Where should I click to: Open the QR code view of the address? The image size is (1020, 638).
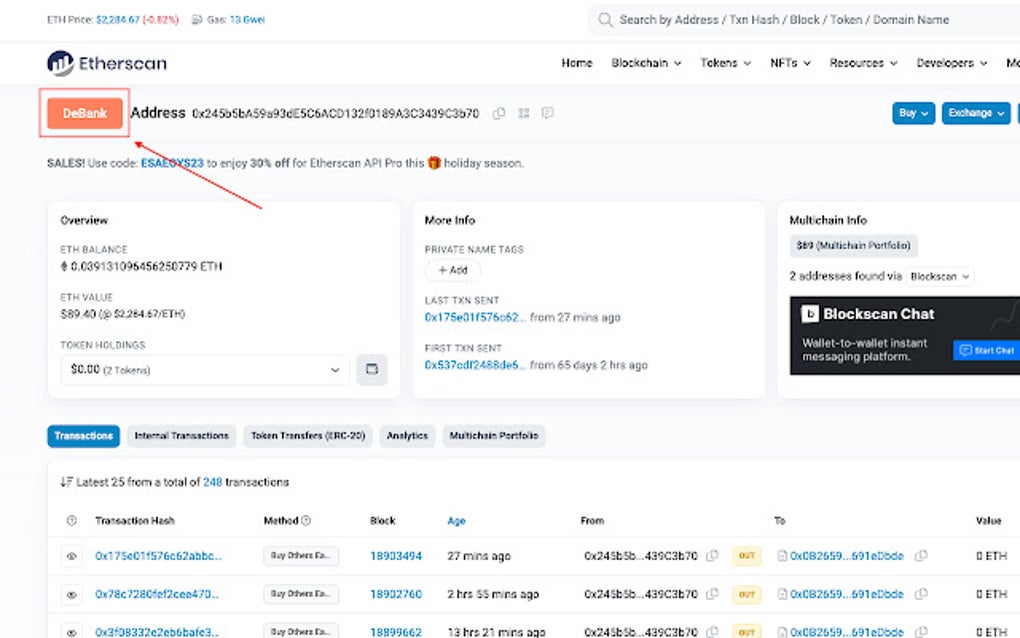(x=523, y=113)
